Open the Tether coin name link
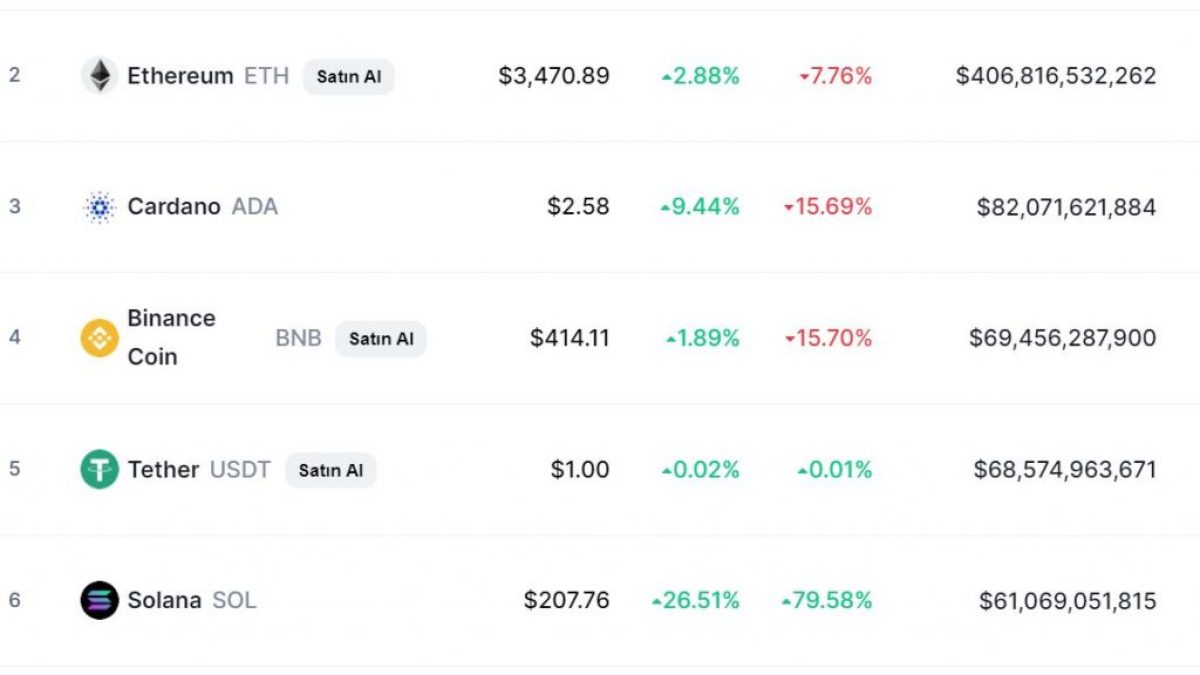This screenshot has height=675, width=1200. [163, 469]
